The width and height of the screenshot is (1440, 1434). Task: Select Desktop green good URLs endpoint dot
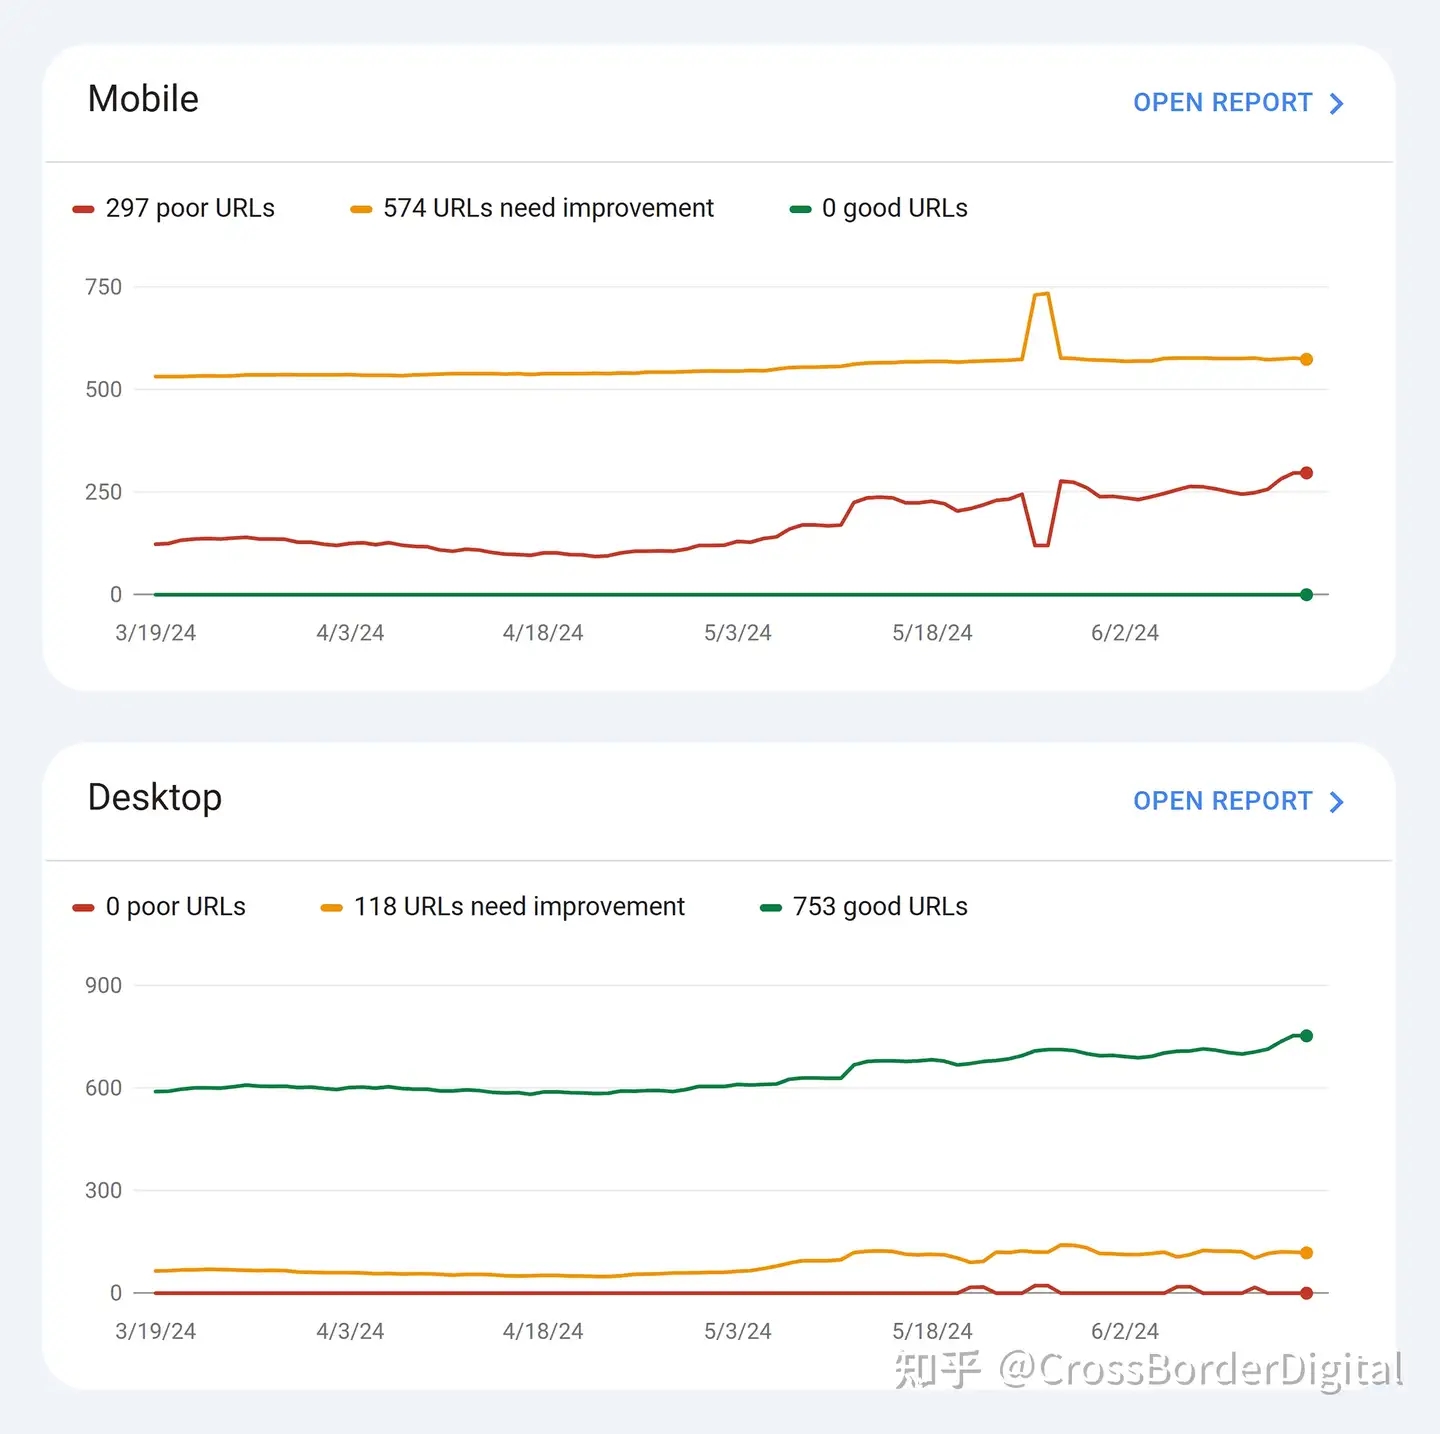point(1306,1036)
